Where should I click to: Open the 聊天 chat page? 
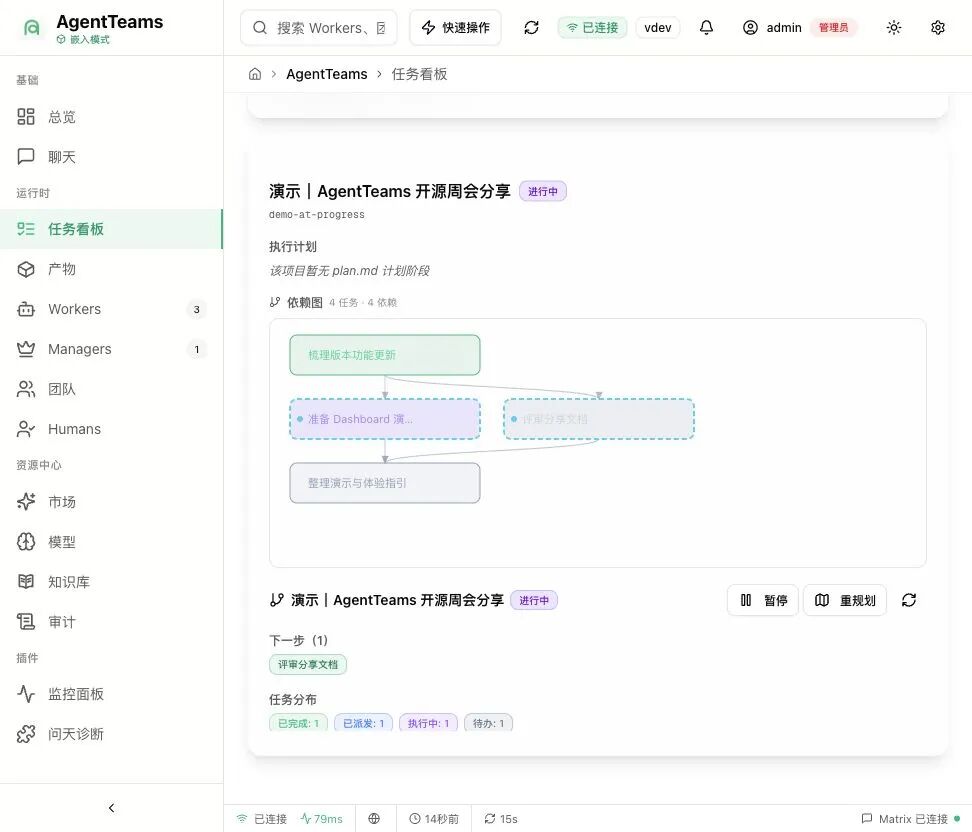(x=110, y=157)
